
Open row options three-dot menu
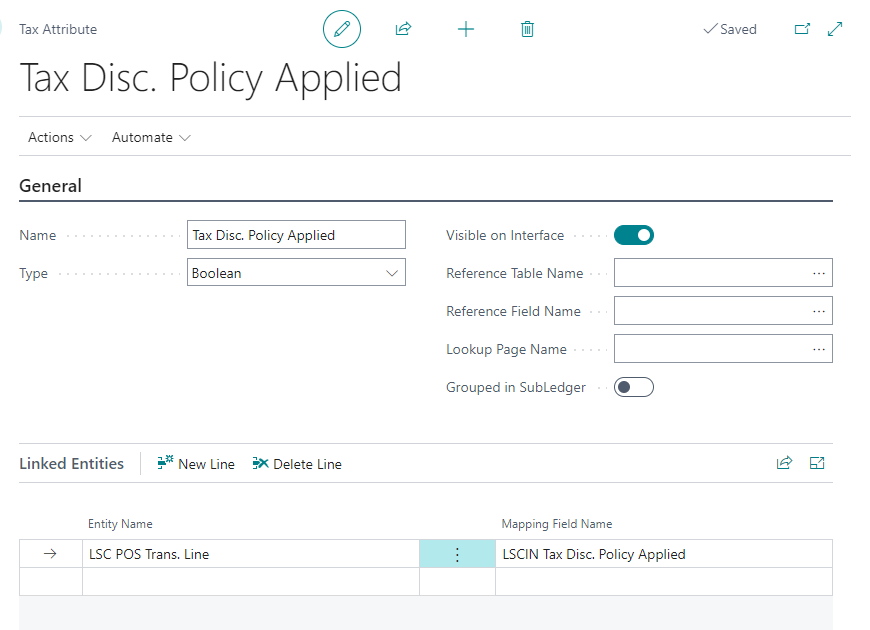point(457,554)
